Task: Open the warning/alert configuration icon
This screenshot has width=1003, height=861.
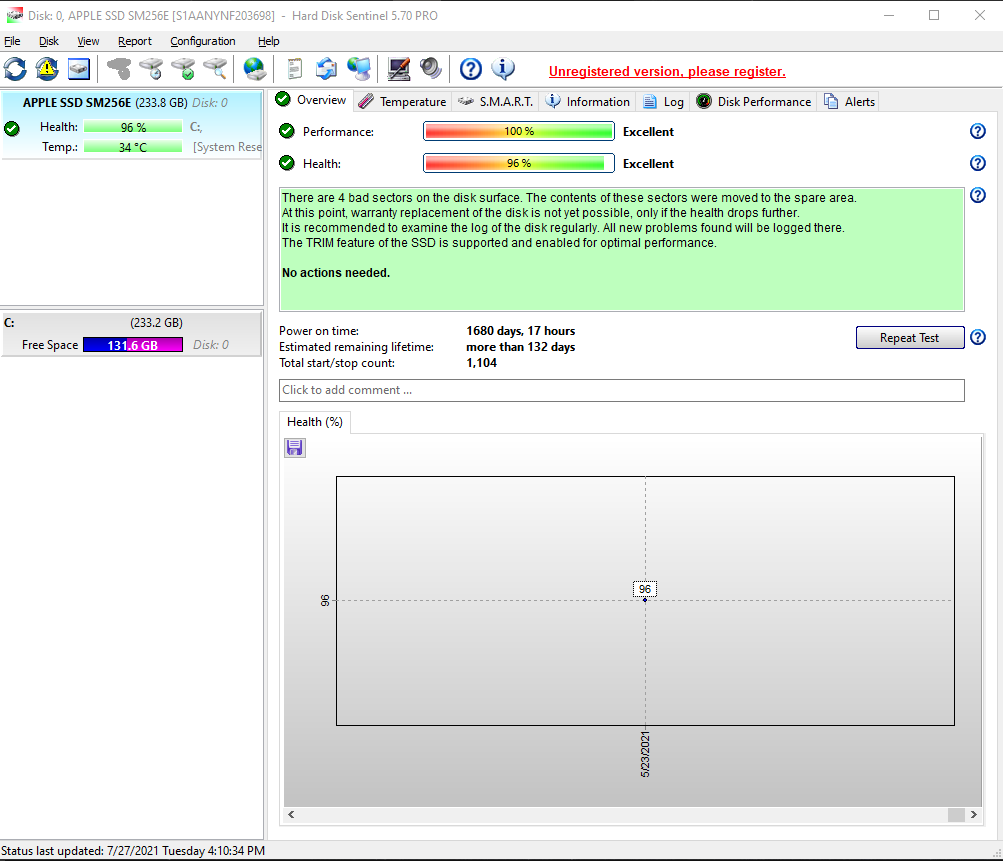Action: (45, 69)
